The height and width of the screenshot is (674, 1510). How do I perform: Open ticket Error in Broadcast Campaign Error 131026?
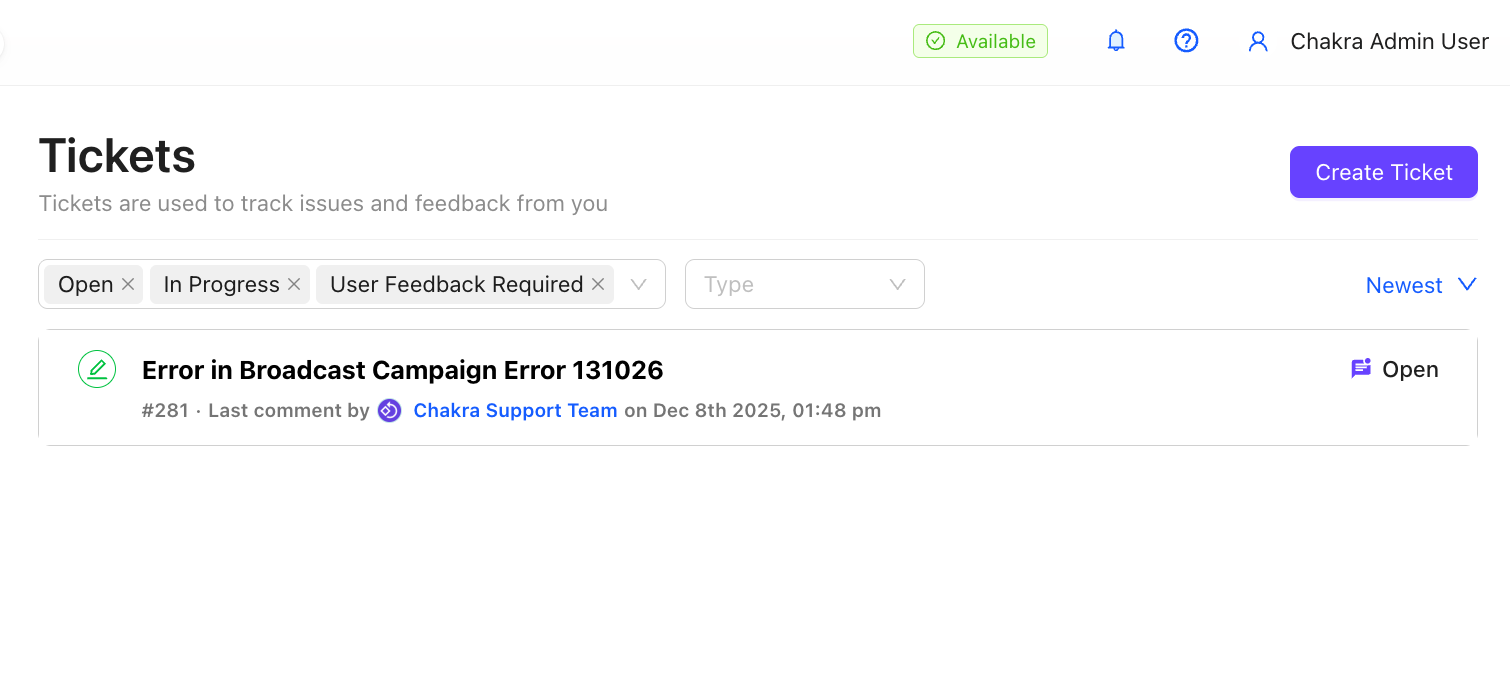pyautogui.click(x=402, y=370)
